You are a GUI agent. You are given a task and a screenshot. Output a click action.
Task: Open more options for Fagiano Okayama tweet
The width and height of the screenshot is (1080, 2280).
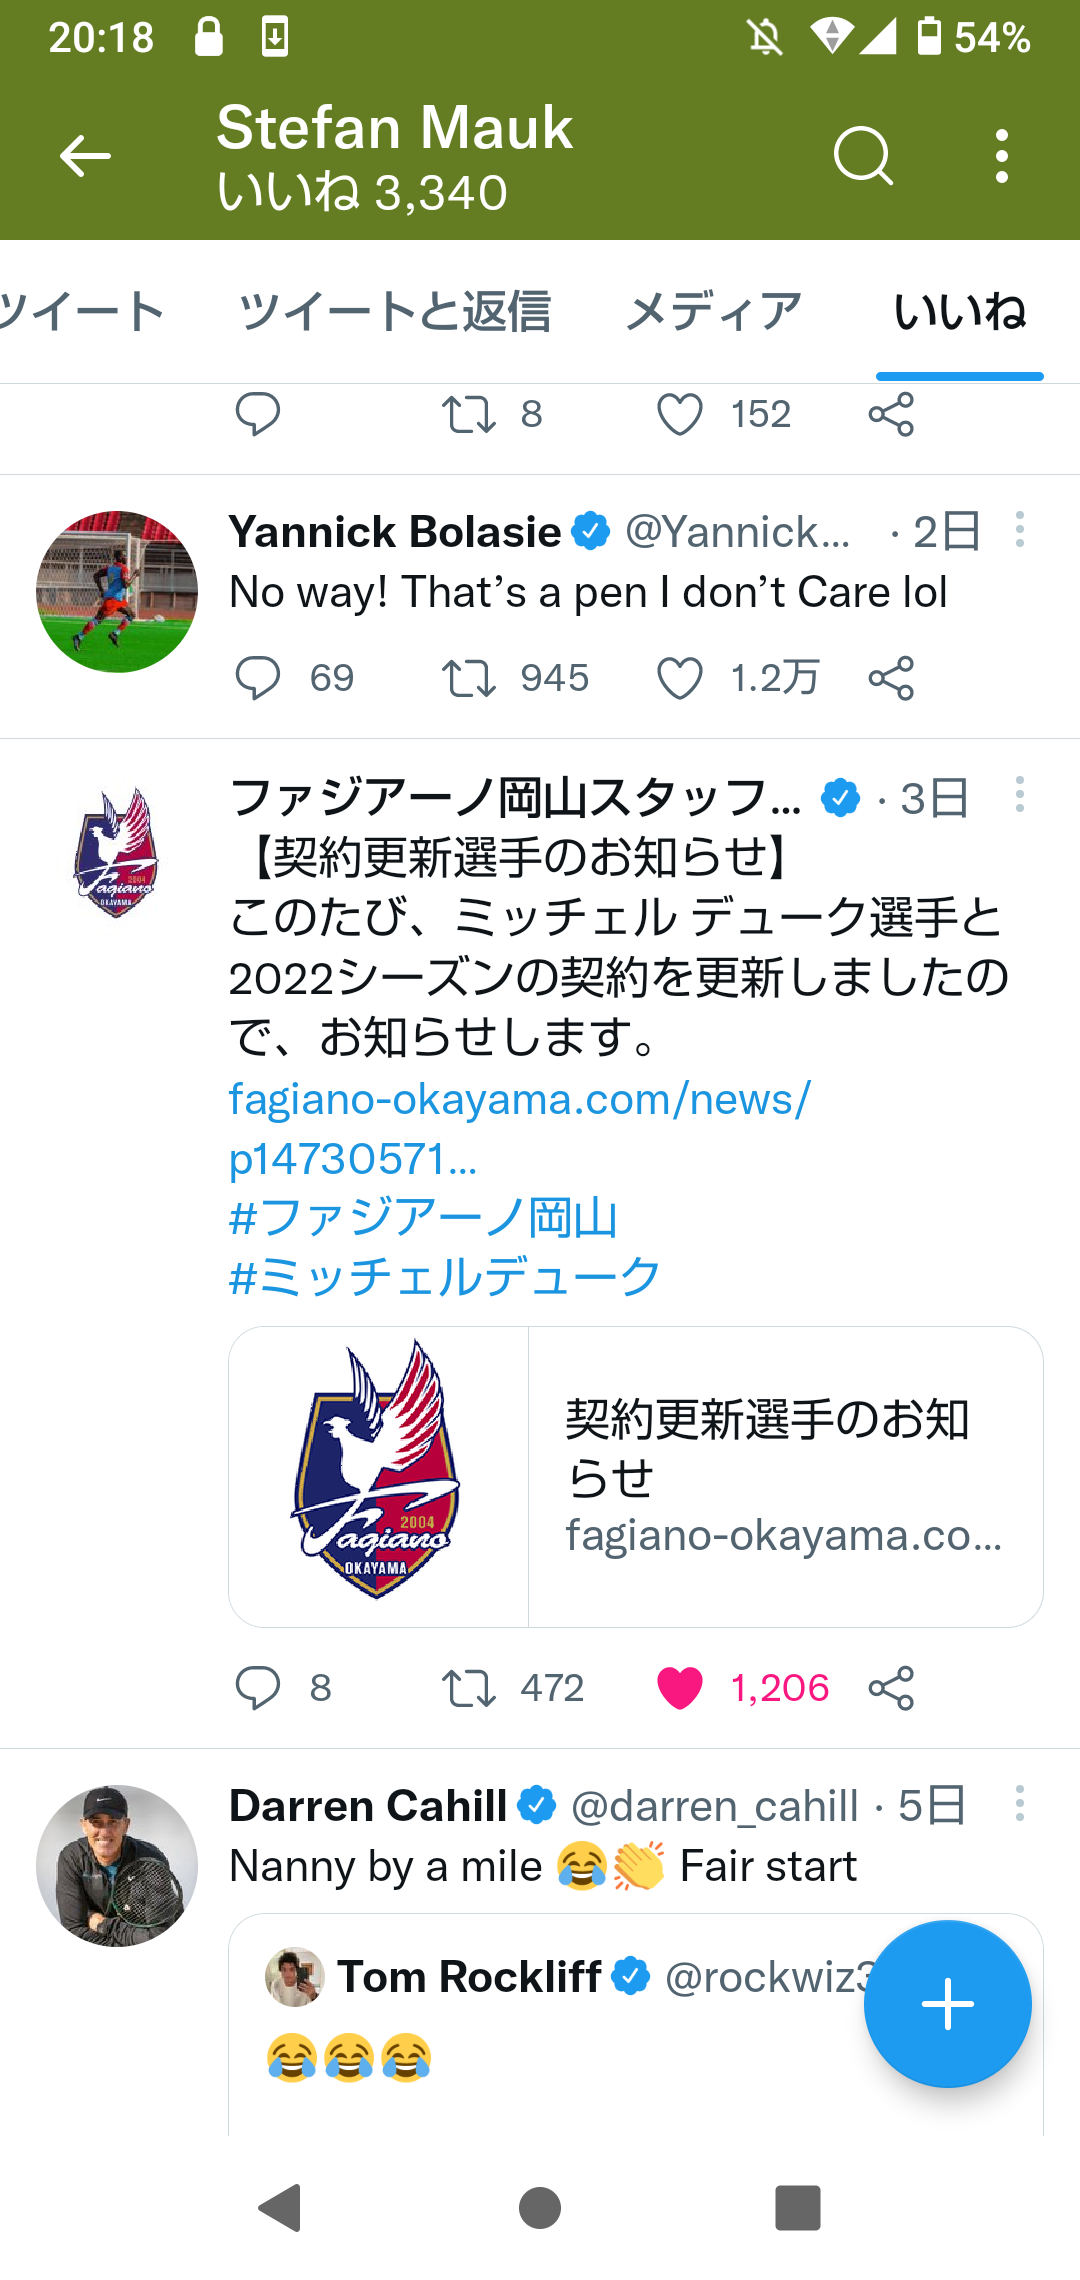click(x=1019, y=795)
